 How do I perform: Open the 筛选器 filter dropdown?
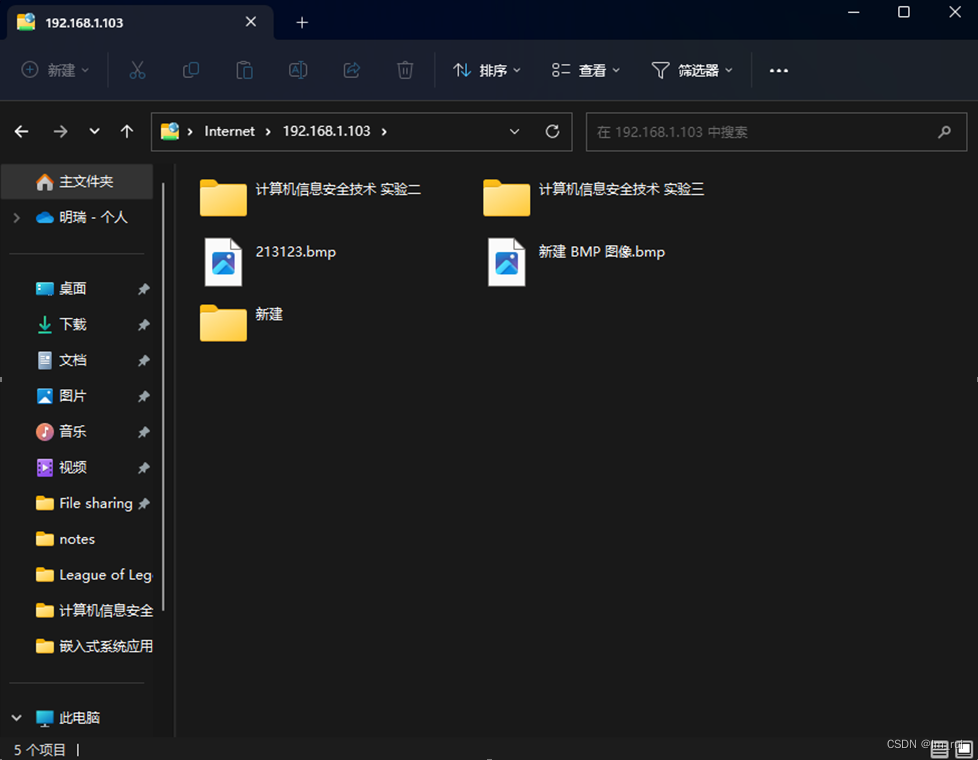pyautogui.click(x=692, y=70)
